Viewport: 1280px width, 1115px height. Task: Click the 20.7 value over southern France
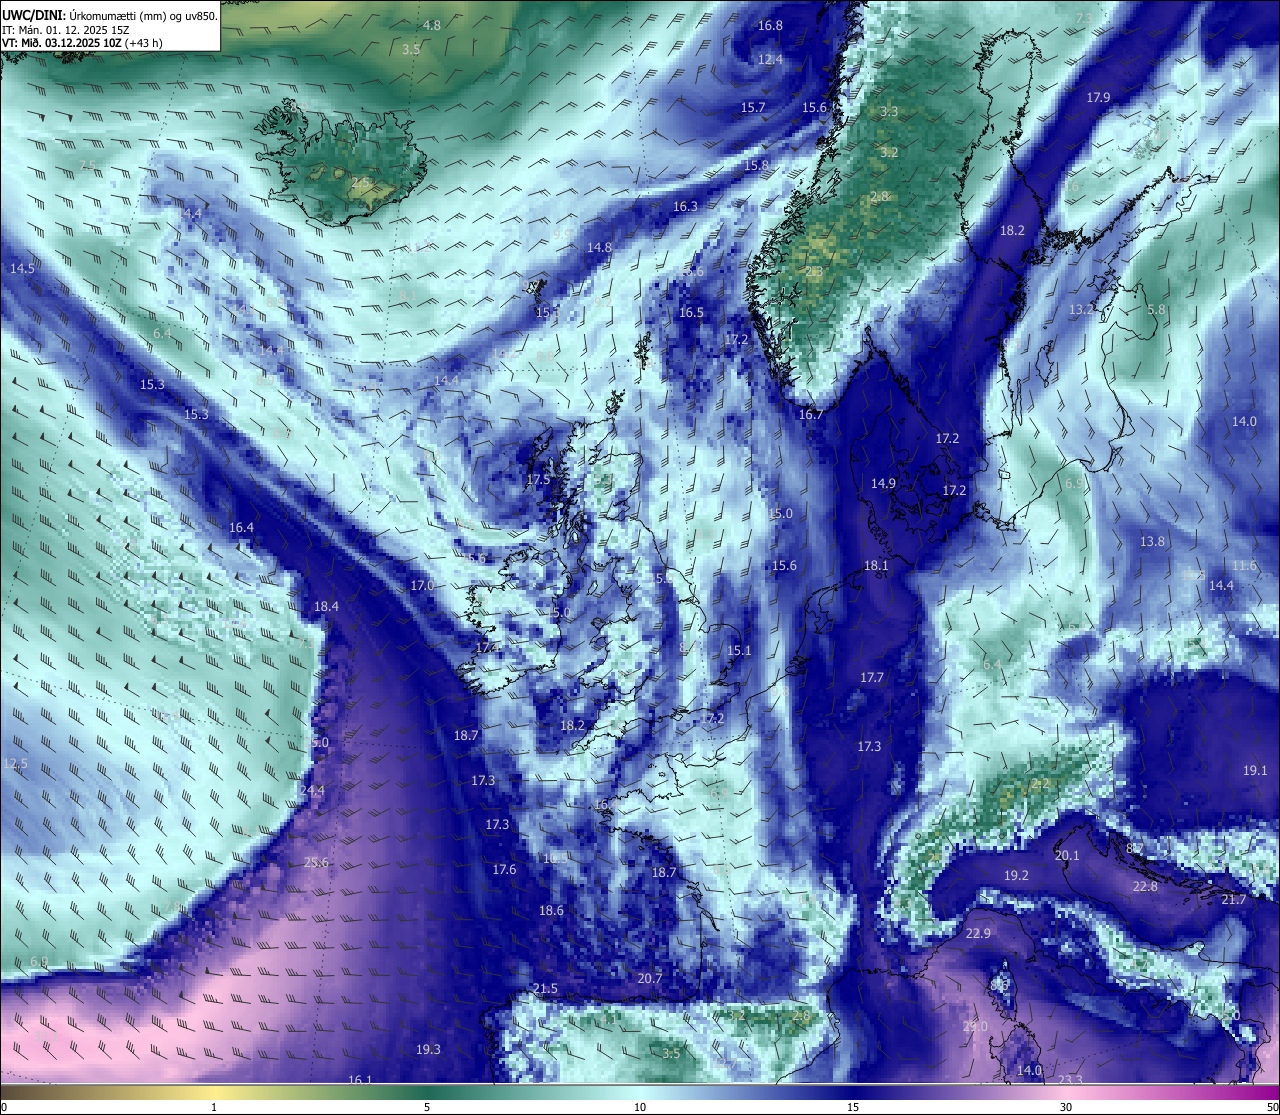point(650,979)
